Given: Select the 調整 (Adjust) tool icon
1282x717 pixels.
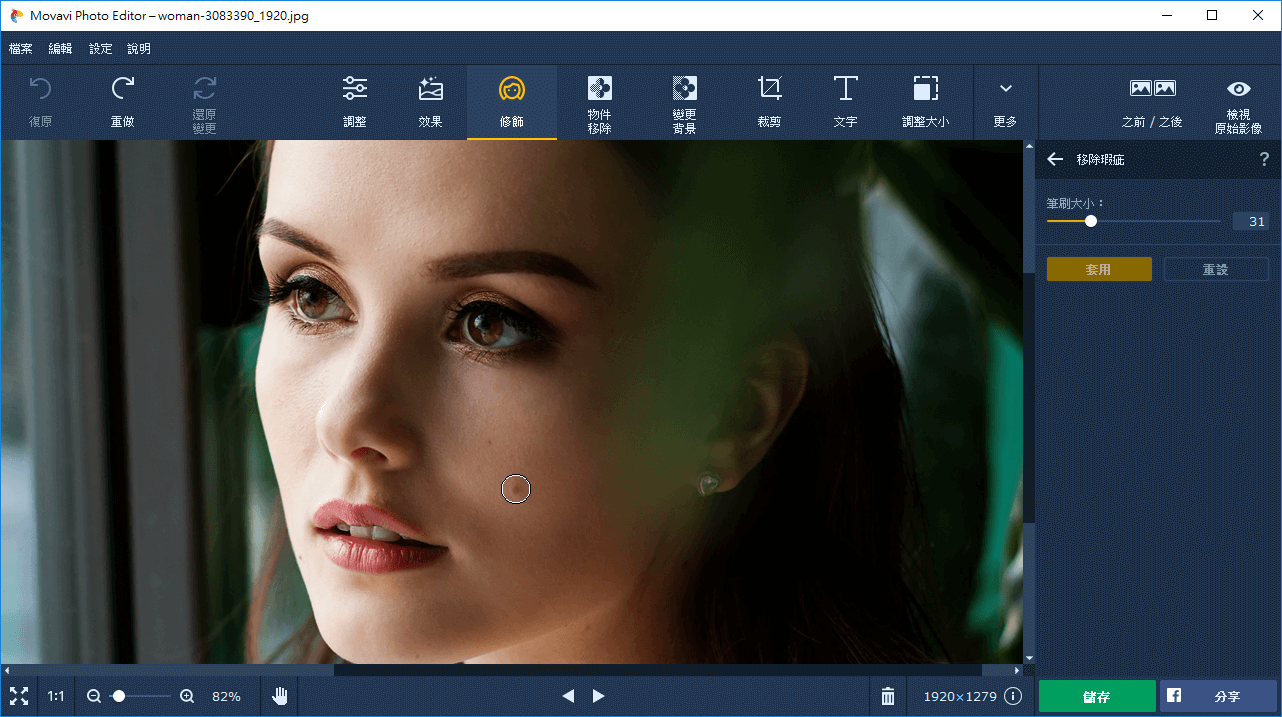Looking at the screenshot, I should pos(355,101).
